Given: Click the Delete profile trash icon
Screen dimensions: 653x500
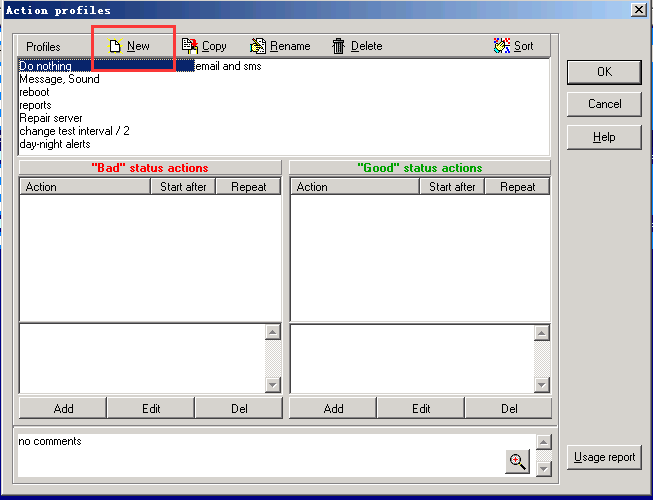Looking at the screenshot, I should [x=339, y=46].
